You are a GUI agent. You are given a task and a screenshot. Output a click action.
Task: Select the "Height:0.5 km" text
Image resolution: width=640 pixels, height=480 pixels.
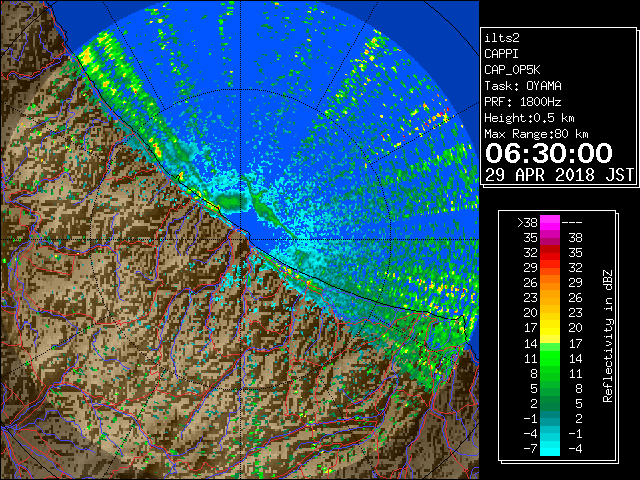pos(529,118)
